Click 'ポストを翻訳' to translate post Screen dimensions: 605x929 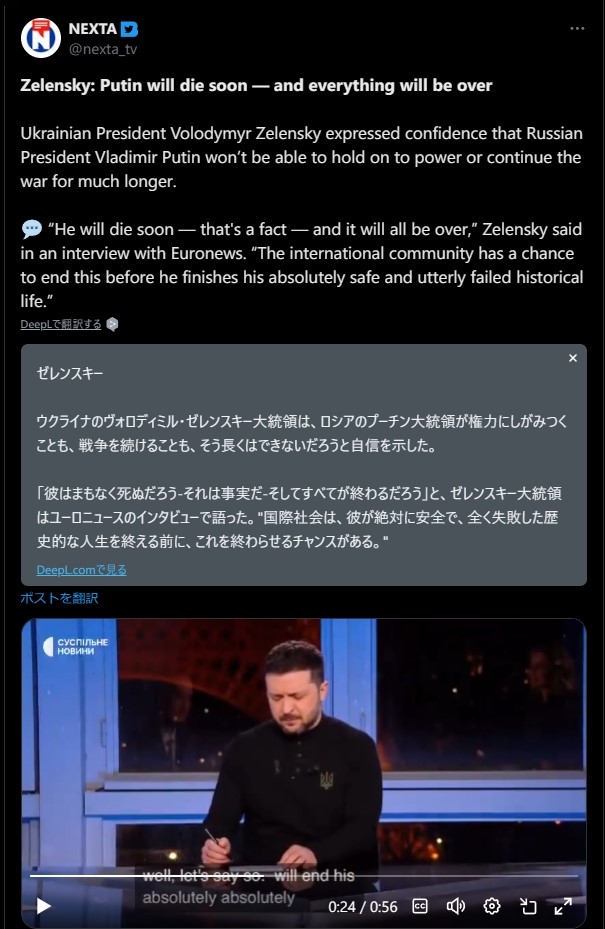pyautogui.click(x=59, y=598)
